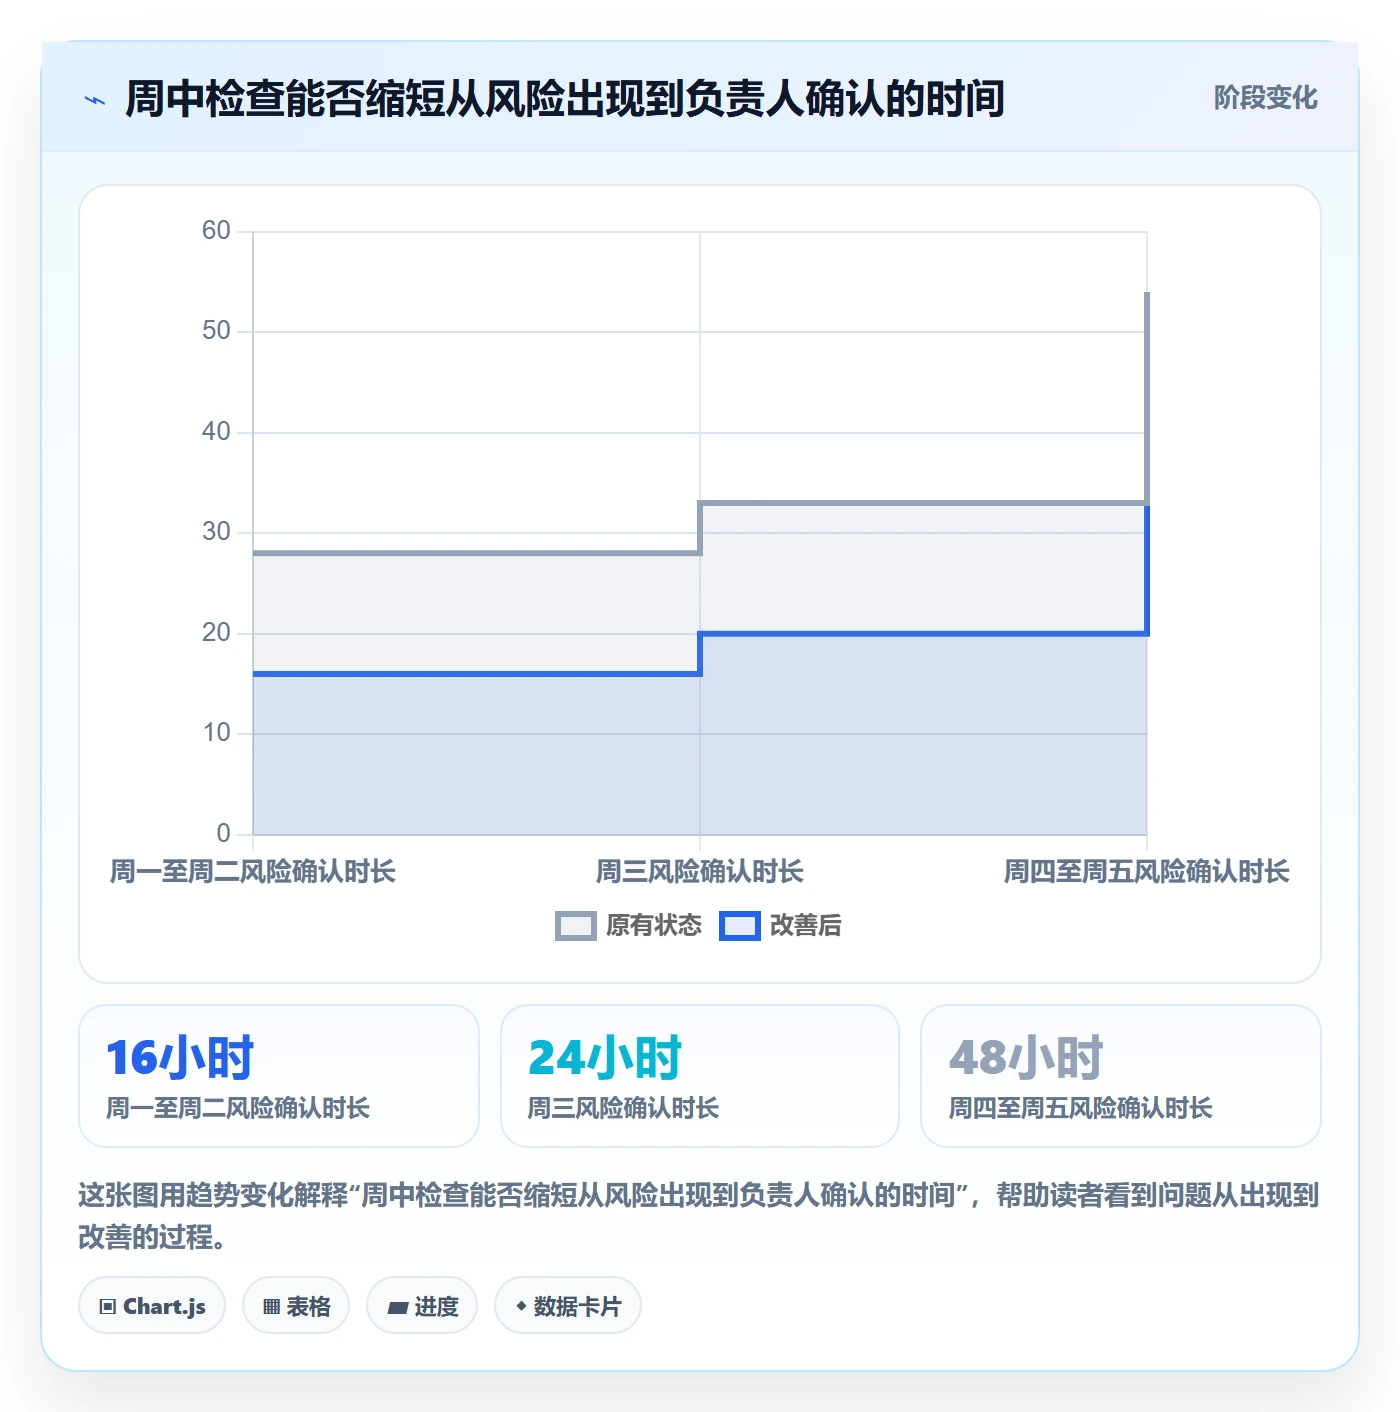Image resolution: width=1400 pixels, height=1412 pixels.
Task: Click the chart title 周中检查能否缩短 heading
Action: pos(565,99)
